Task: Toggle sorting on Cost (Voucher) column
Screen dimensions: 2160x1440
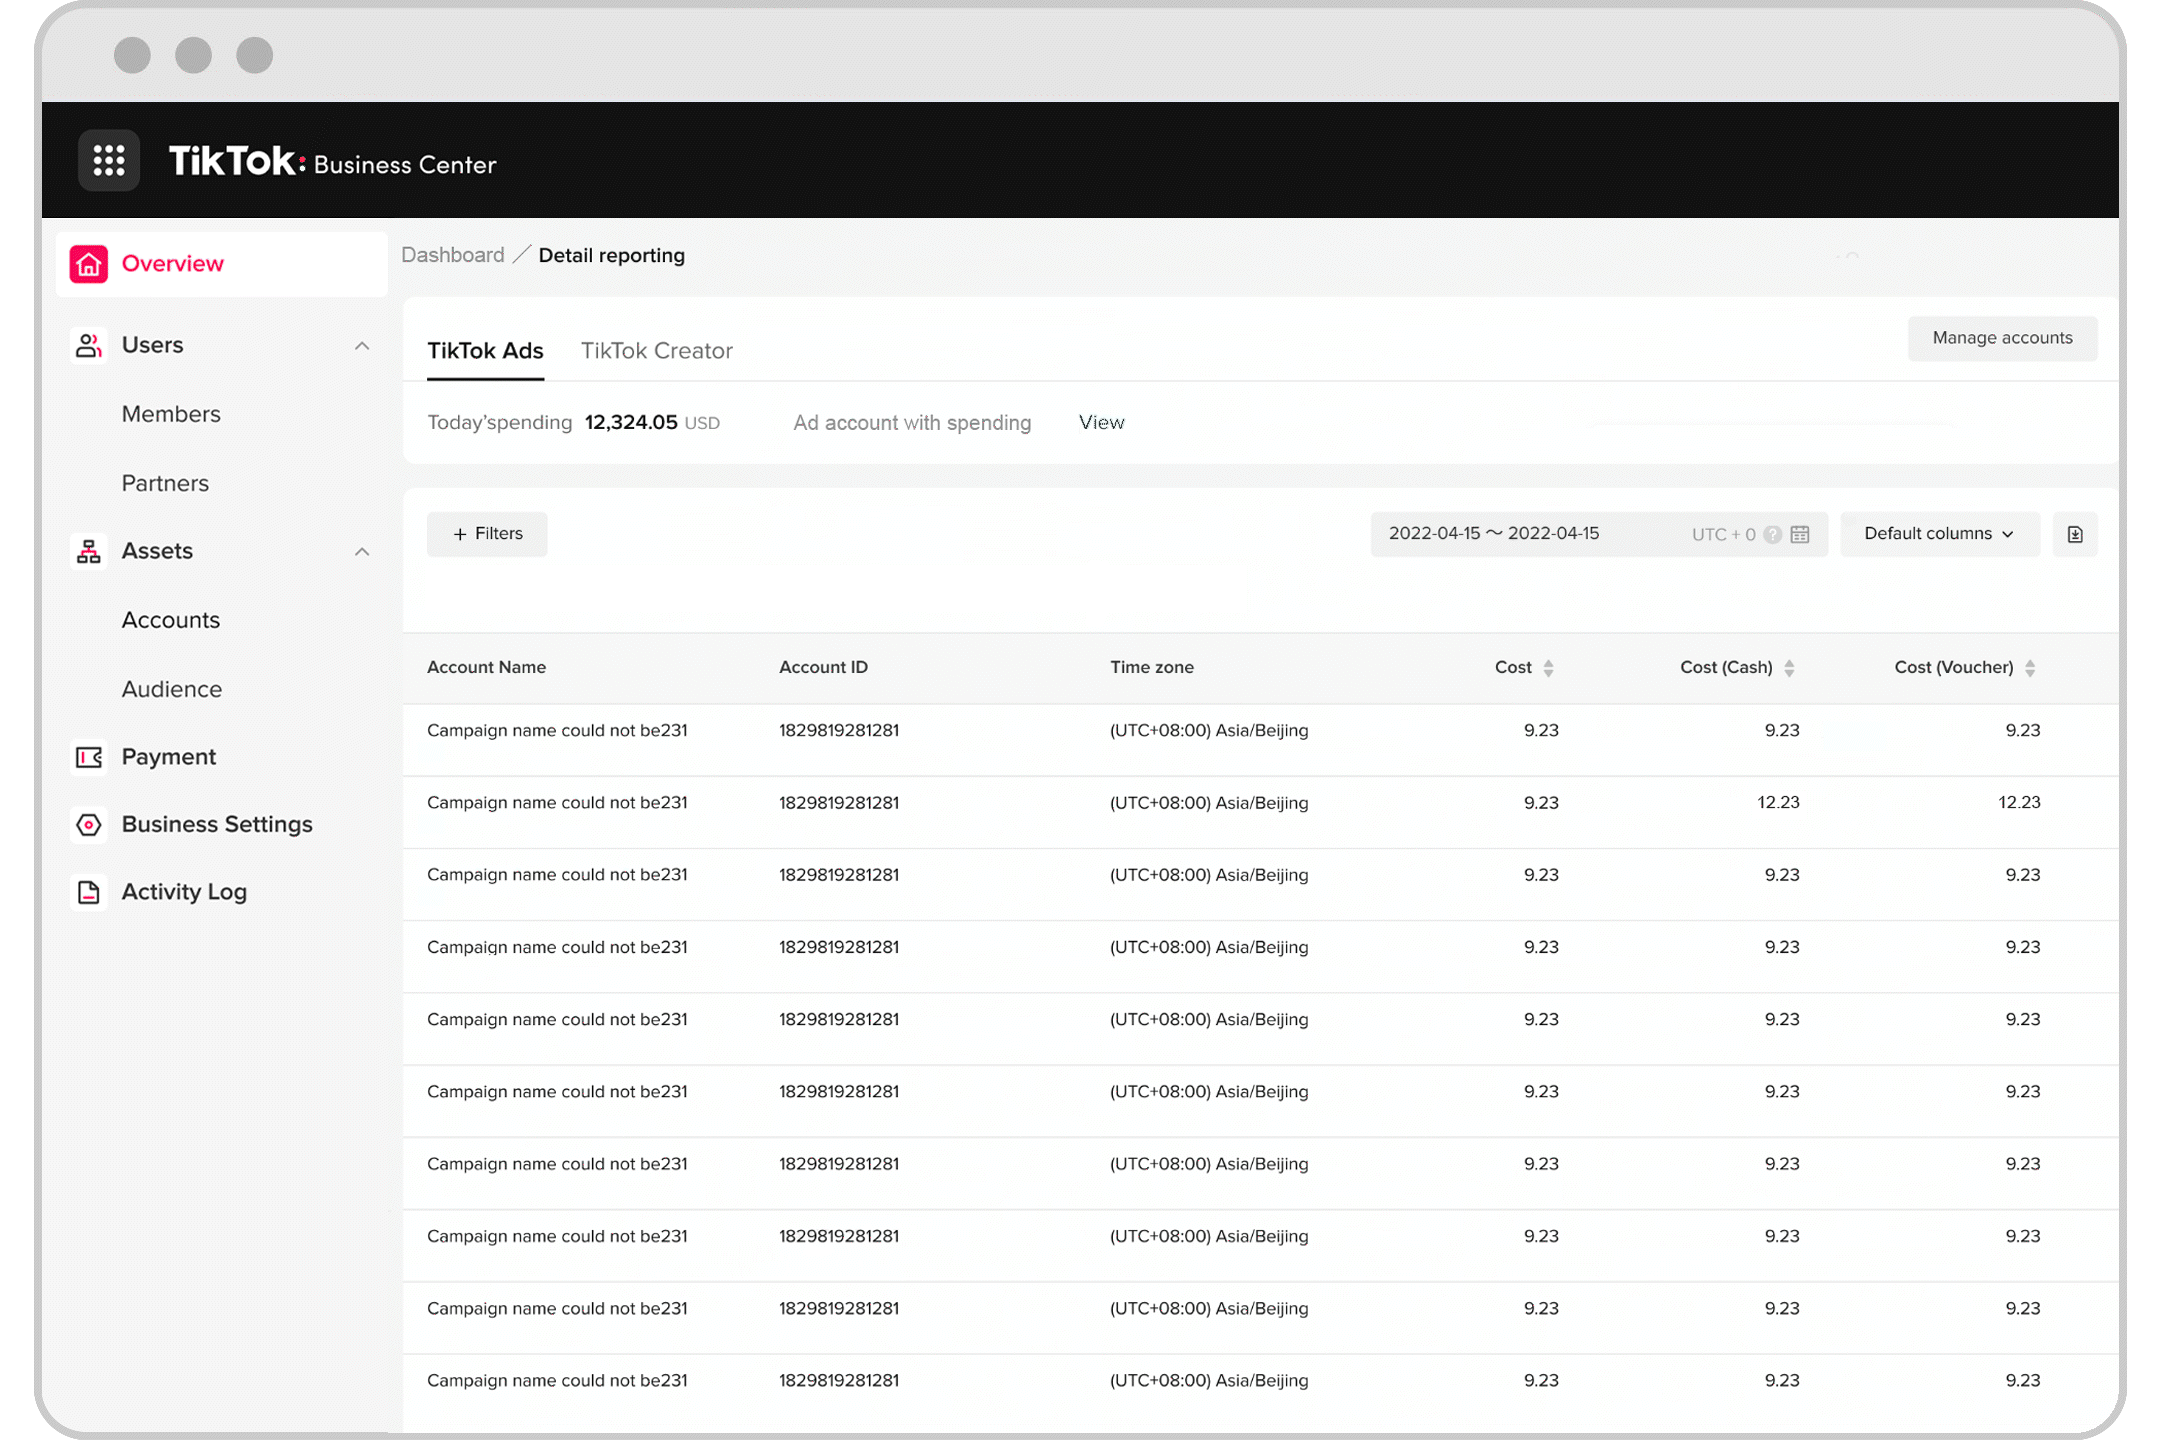Action: pos(2030,667)
